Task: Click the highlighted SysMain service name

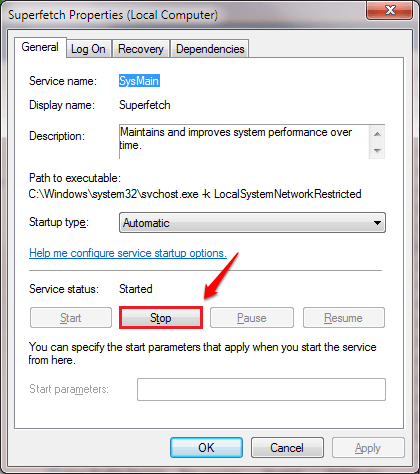Action: (139, 81)
